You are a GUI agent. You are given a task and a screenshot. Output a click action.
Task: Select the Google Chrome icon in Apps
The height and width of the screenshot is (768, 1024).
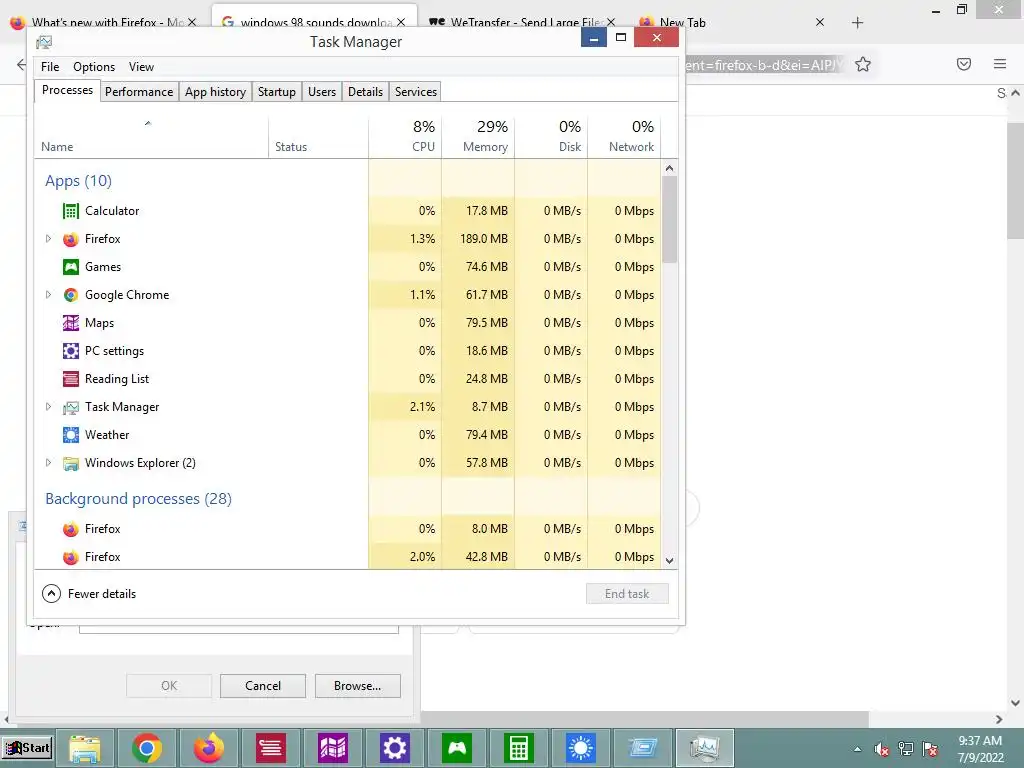tap(71, 295)
